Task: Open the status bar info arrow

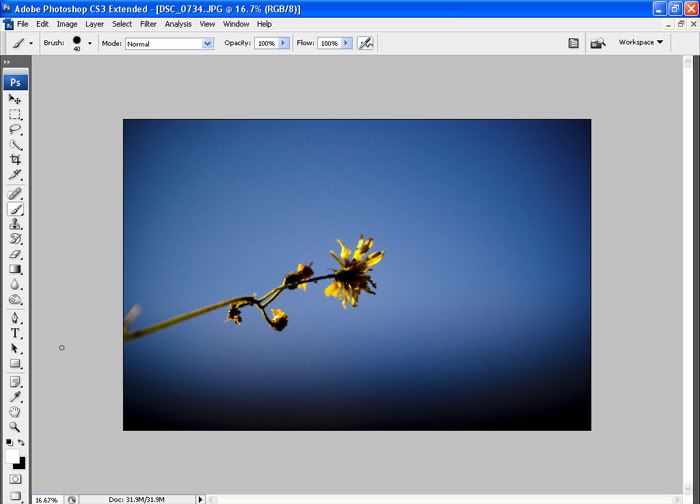Action: click(200, 500)
